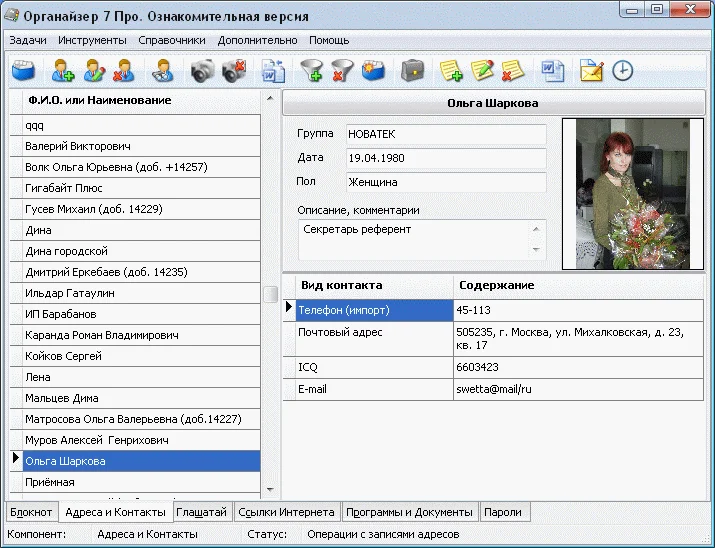Click the Группа field containing НОВАТЕК
Viewport: 715px width, 548px height.
pyautogui.click(x=445, y=133)
